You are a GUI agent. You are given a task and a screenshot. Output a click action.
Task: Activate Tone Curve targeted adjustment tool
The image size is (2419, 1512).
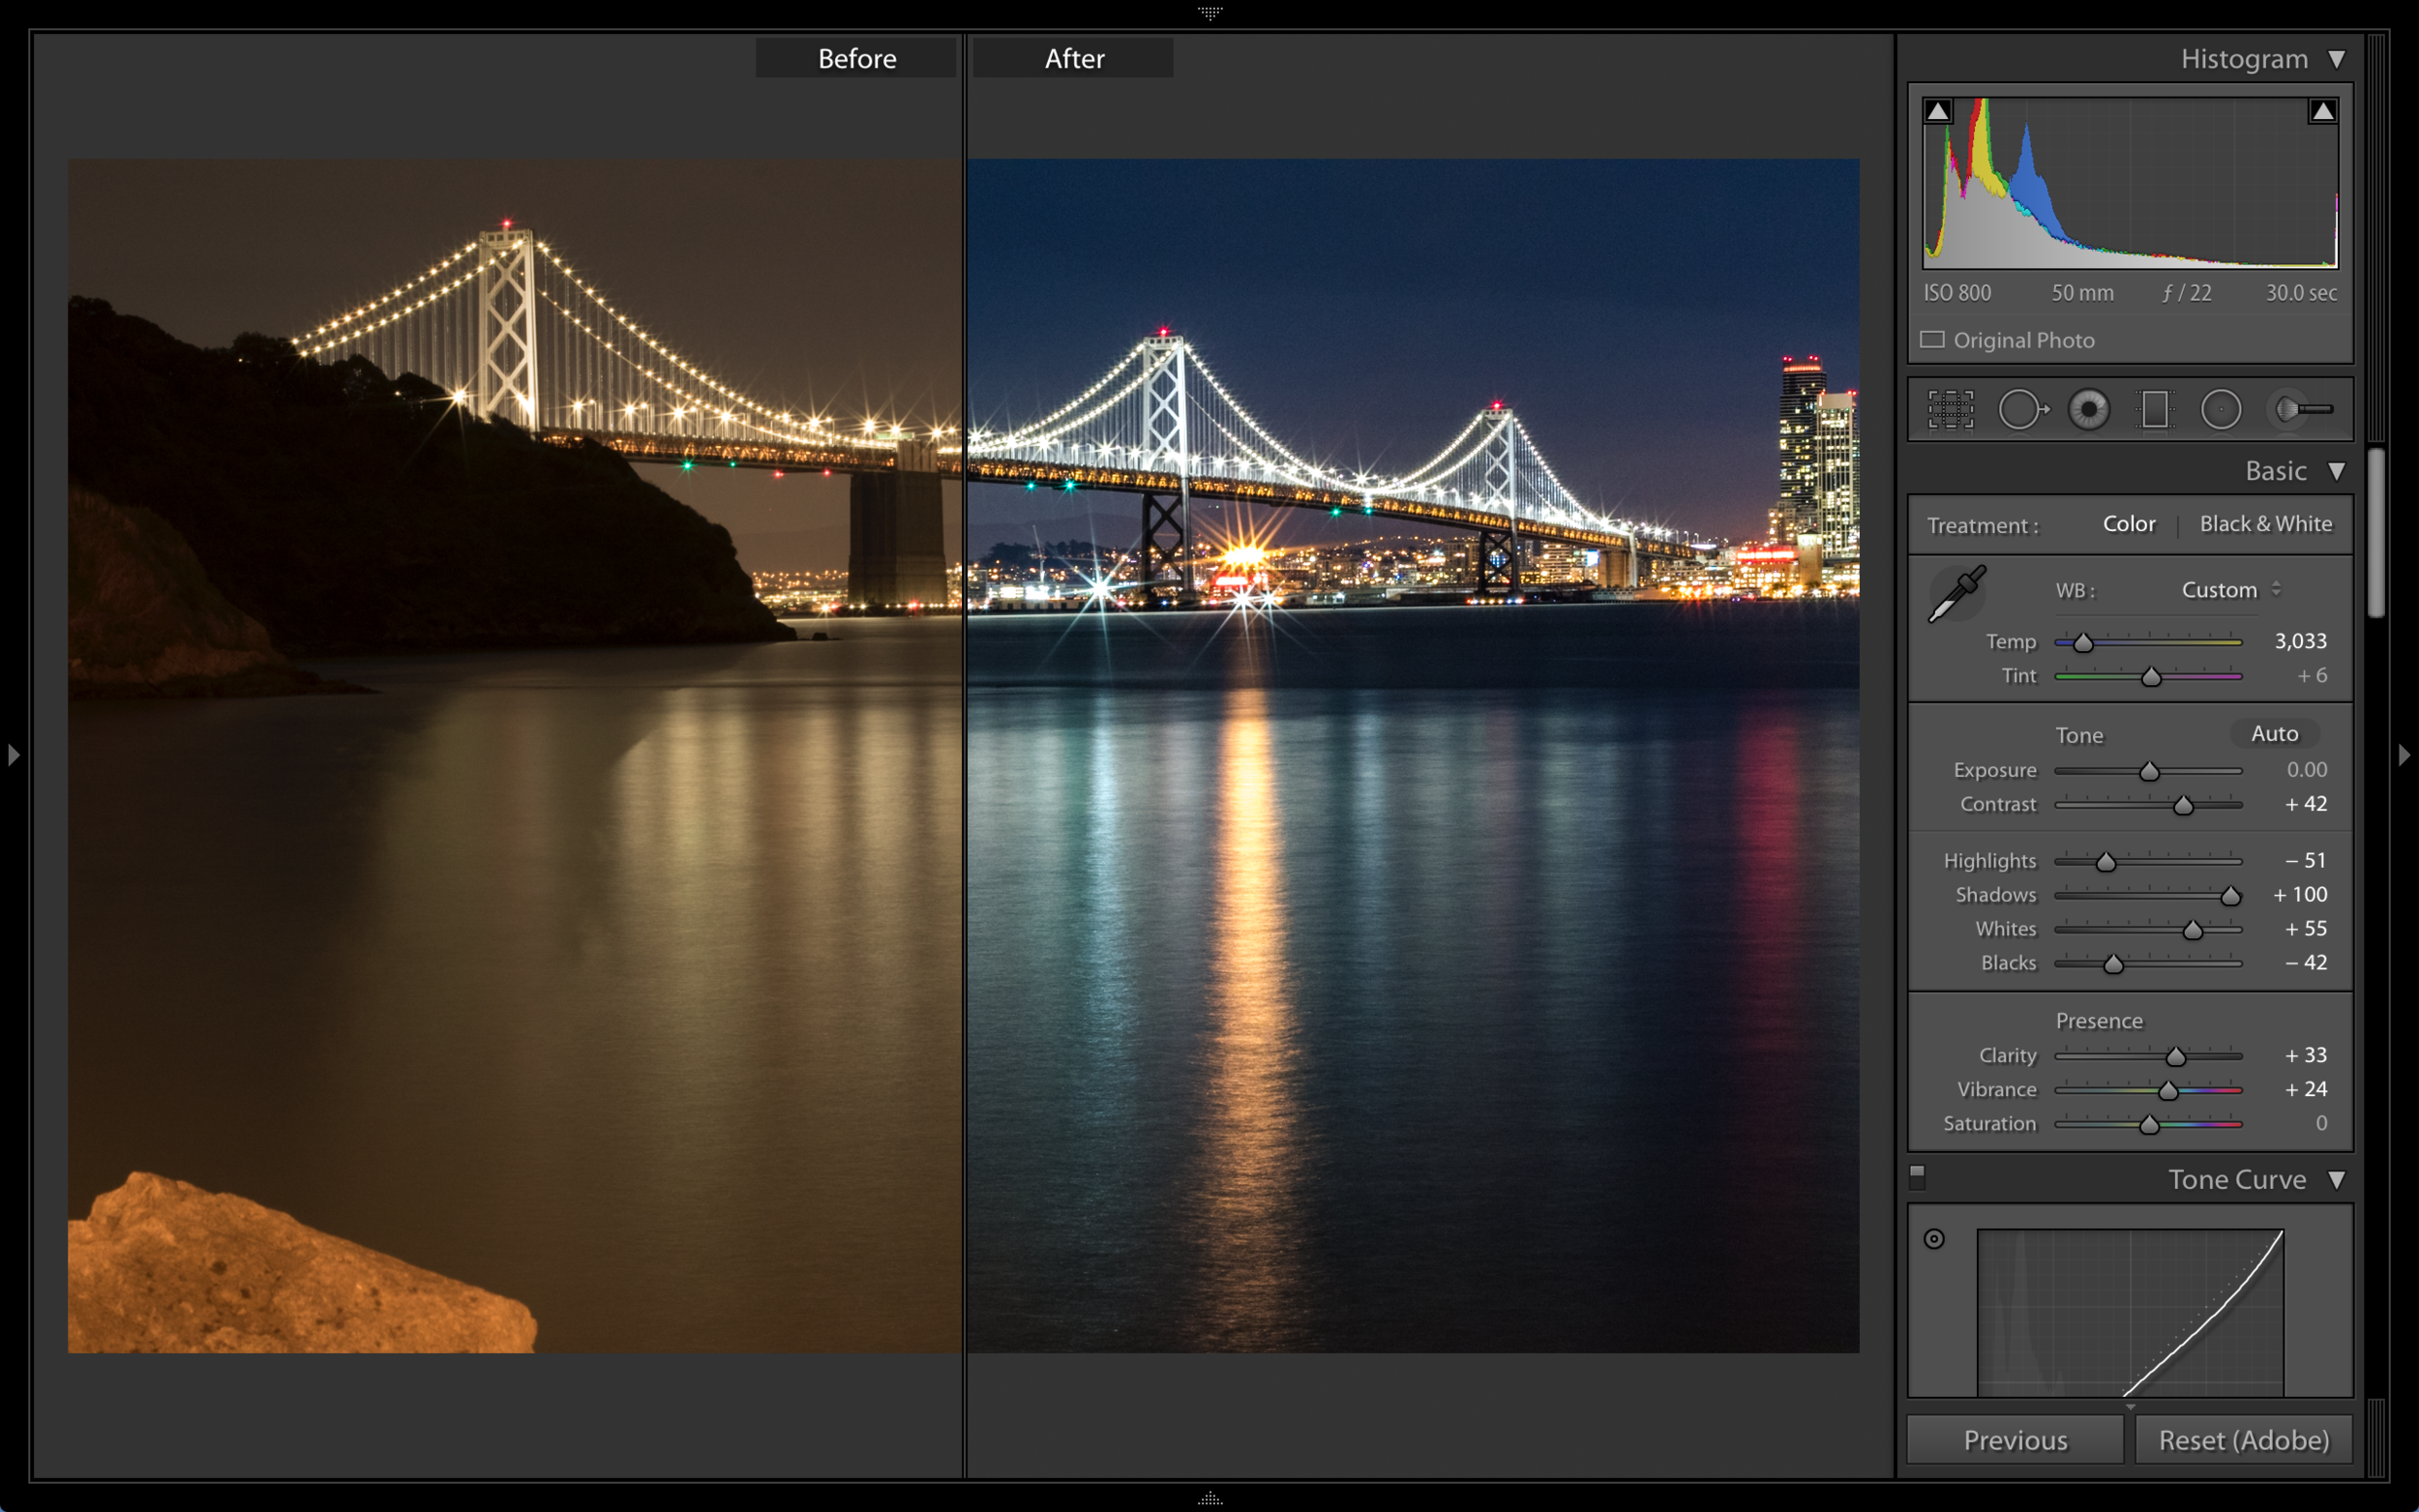click(x=1934, y=1239)
